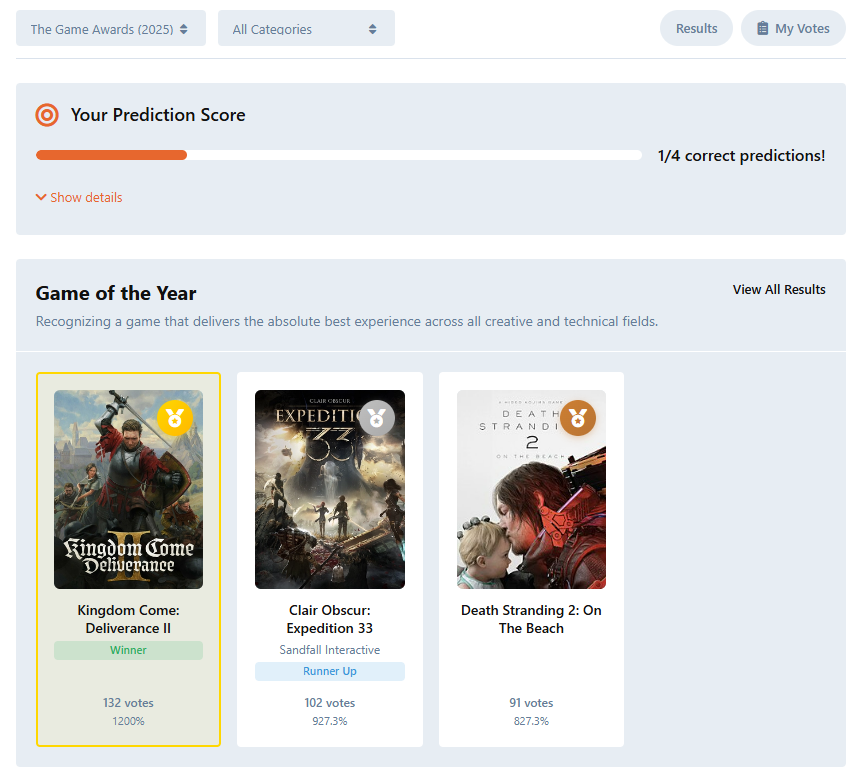Click the Your Prediction Score heading
The width and height of the screenshot is (861, 777).
[x=158, y=115]
